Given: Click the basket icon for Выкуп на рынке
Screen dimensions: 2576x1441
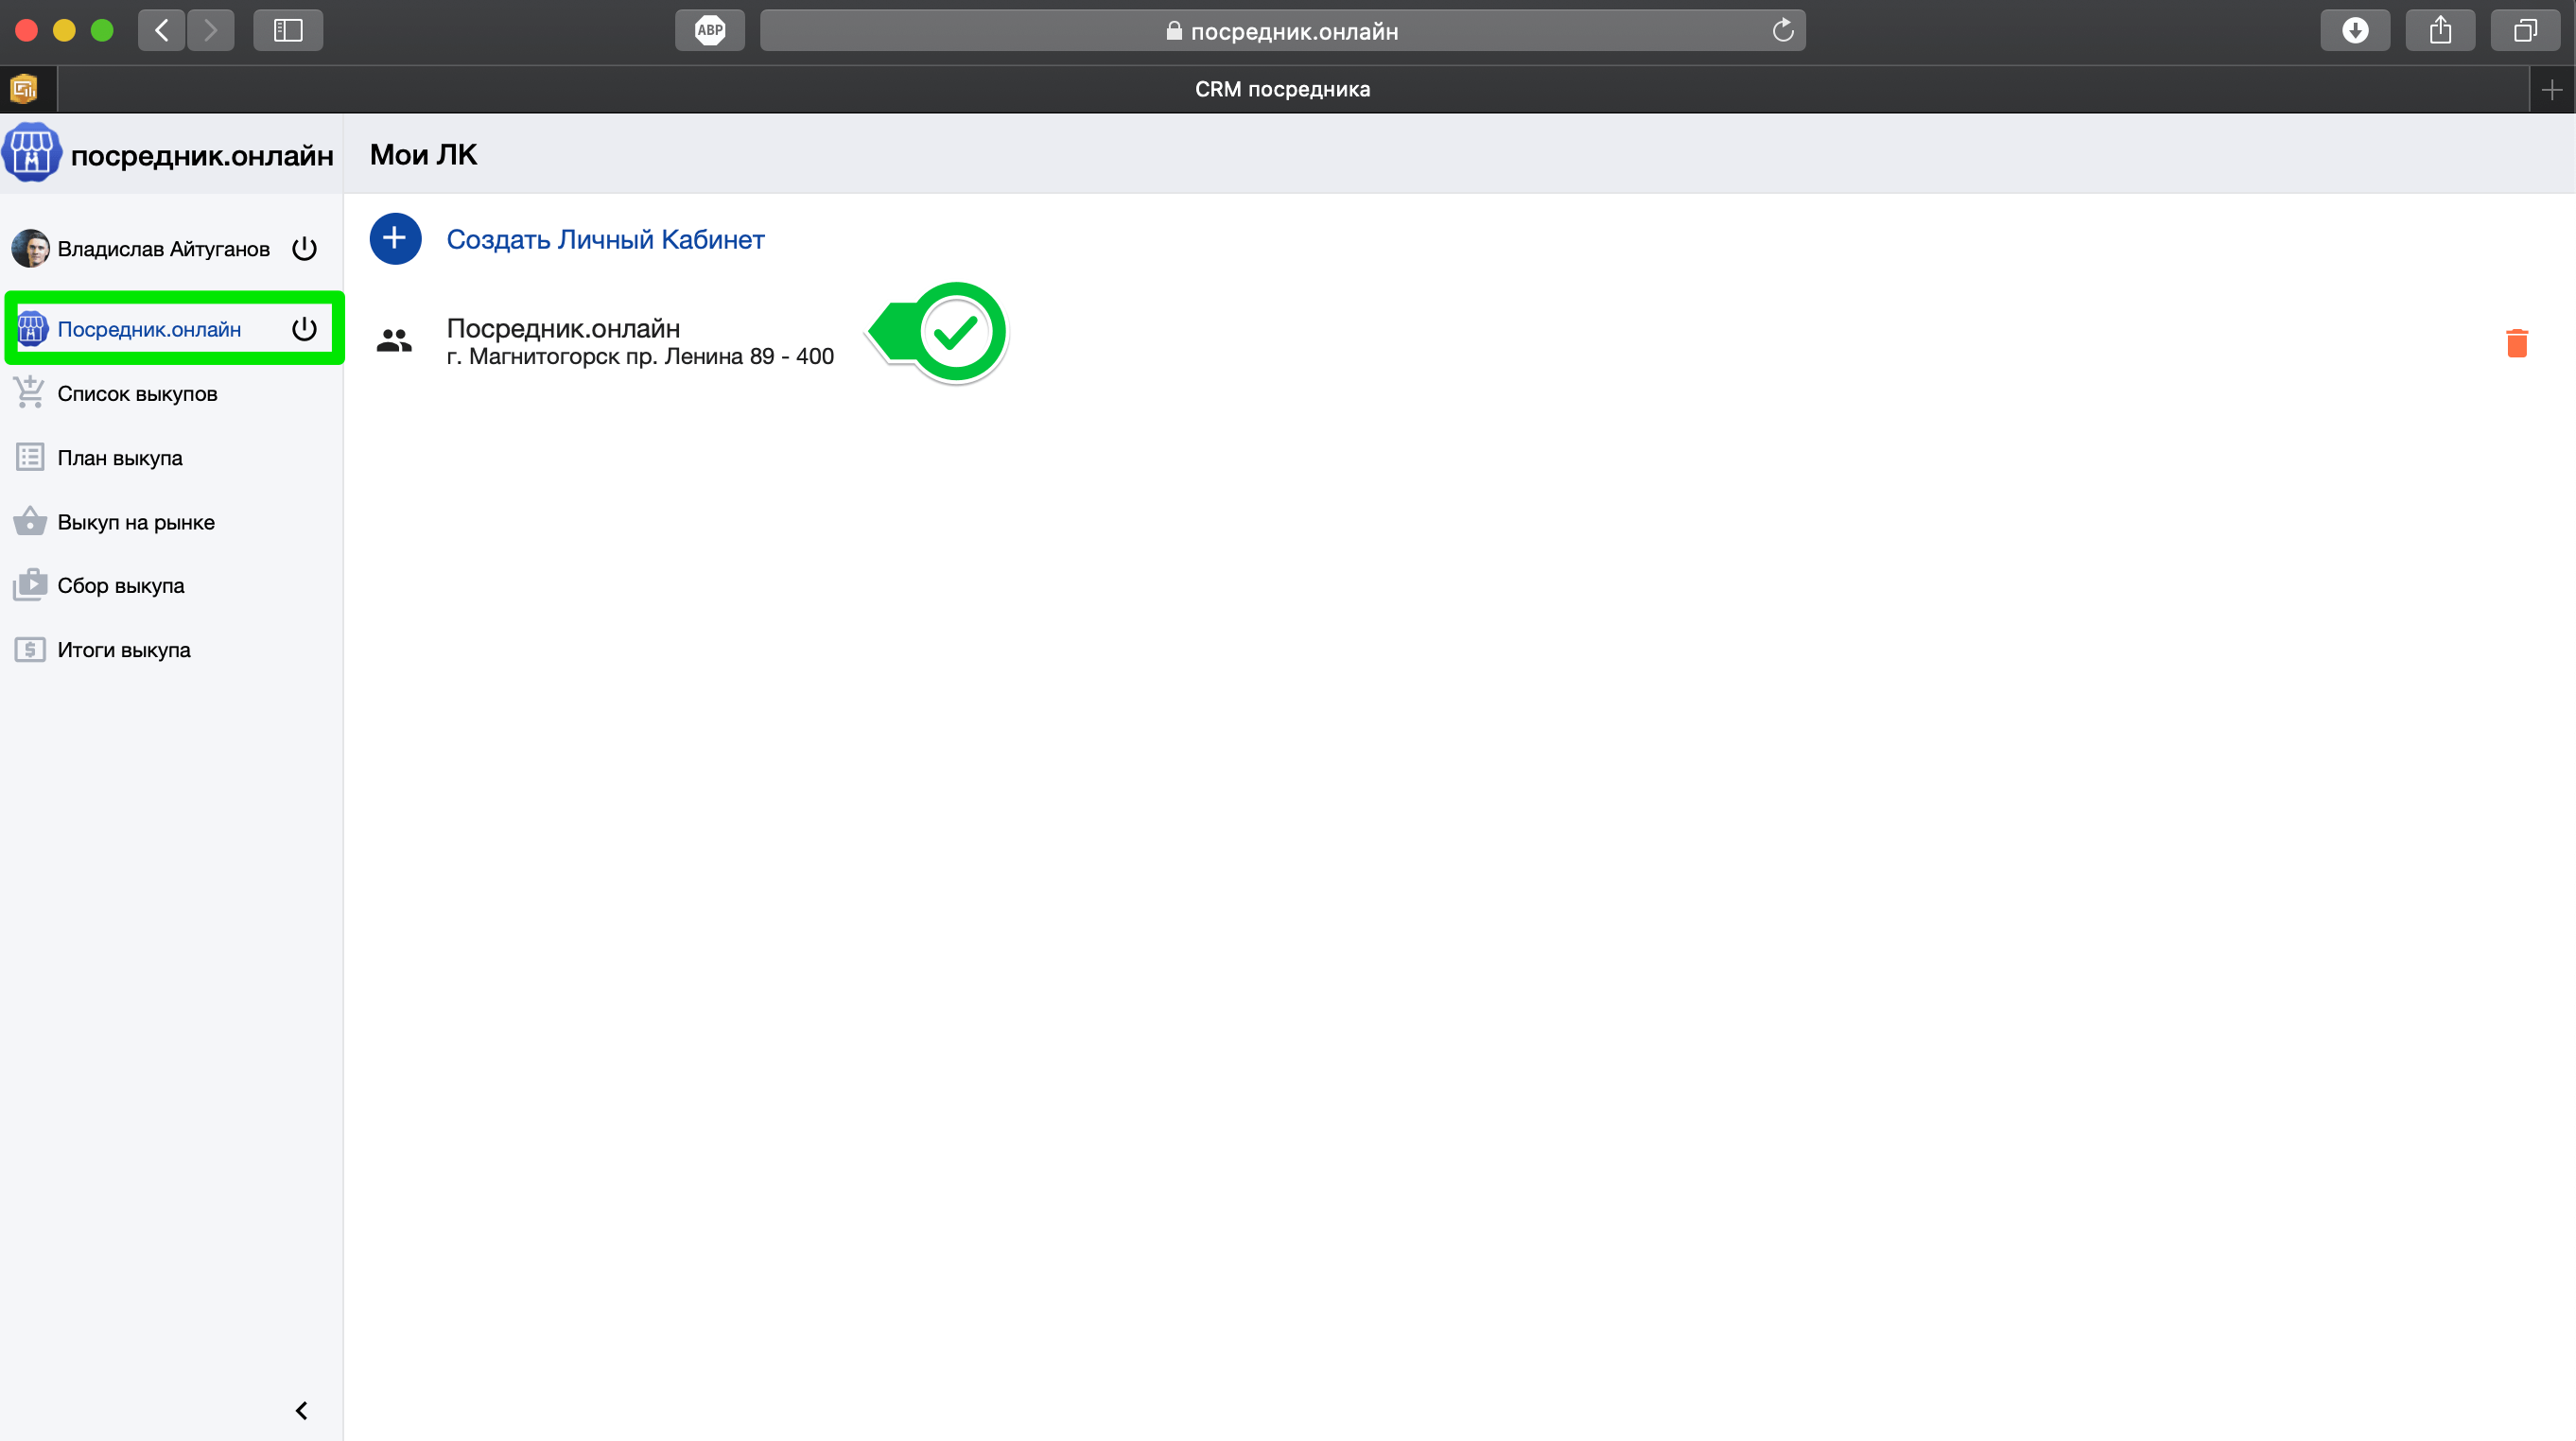Looking at the screenshot, I should (x=29, y=521).
